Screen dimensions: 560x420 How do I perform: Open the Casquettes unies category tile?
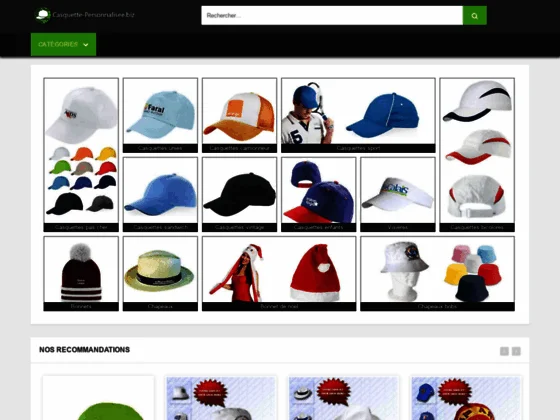[160, 115]
